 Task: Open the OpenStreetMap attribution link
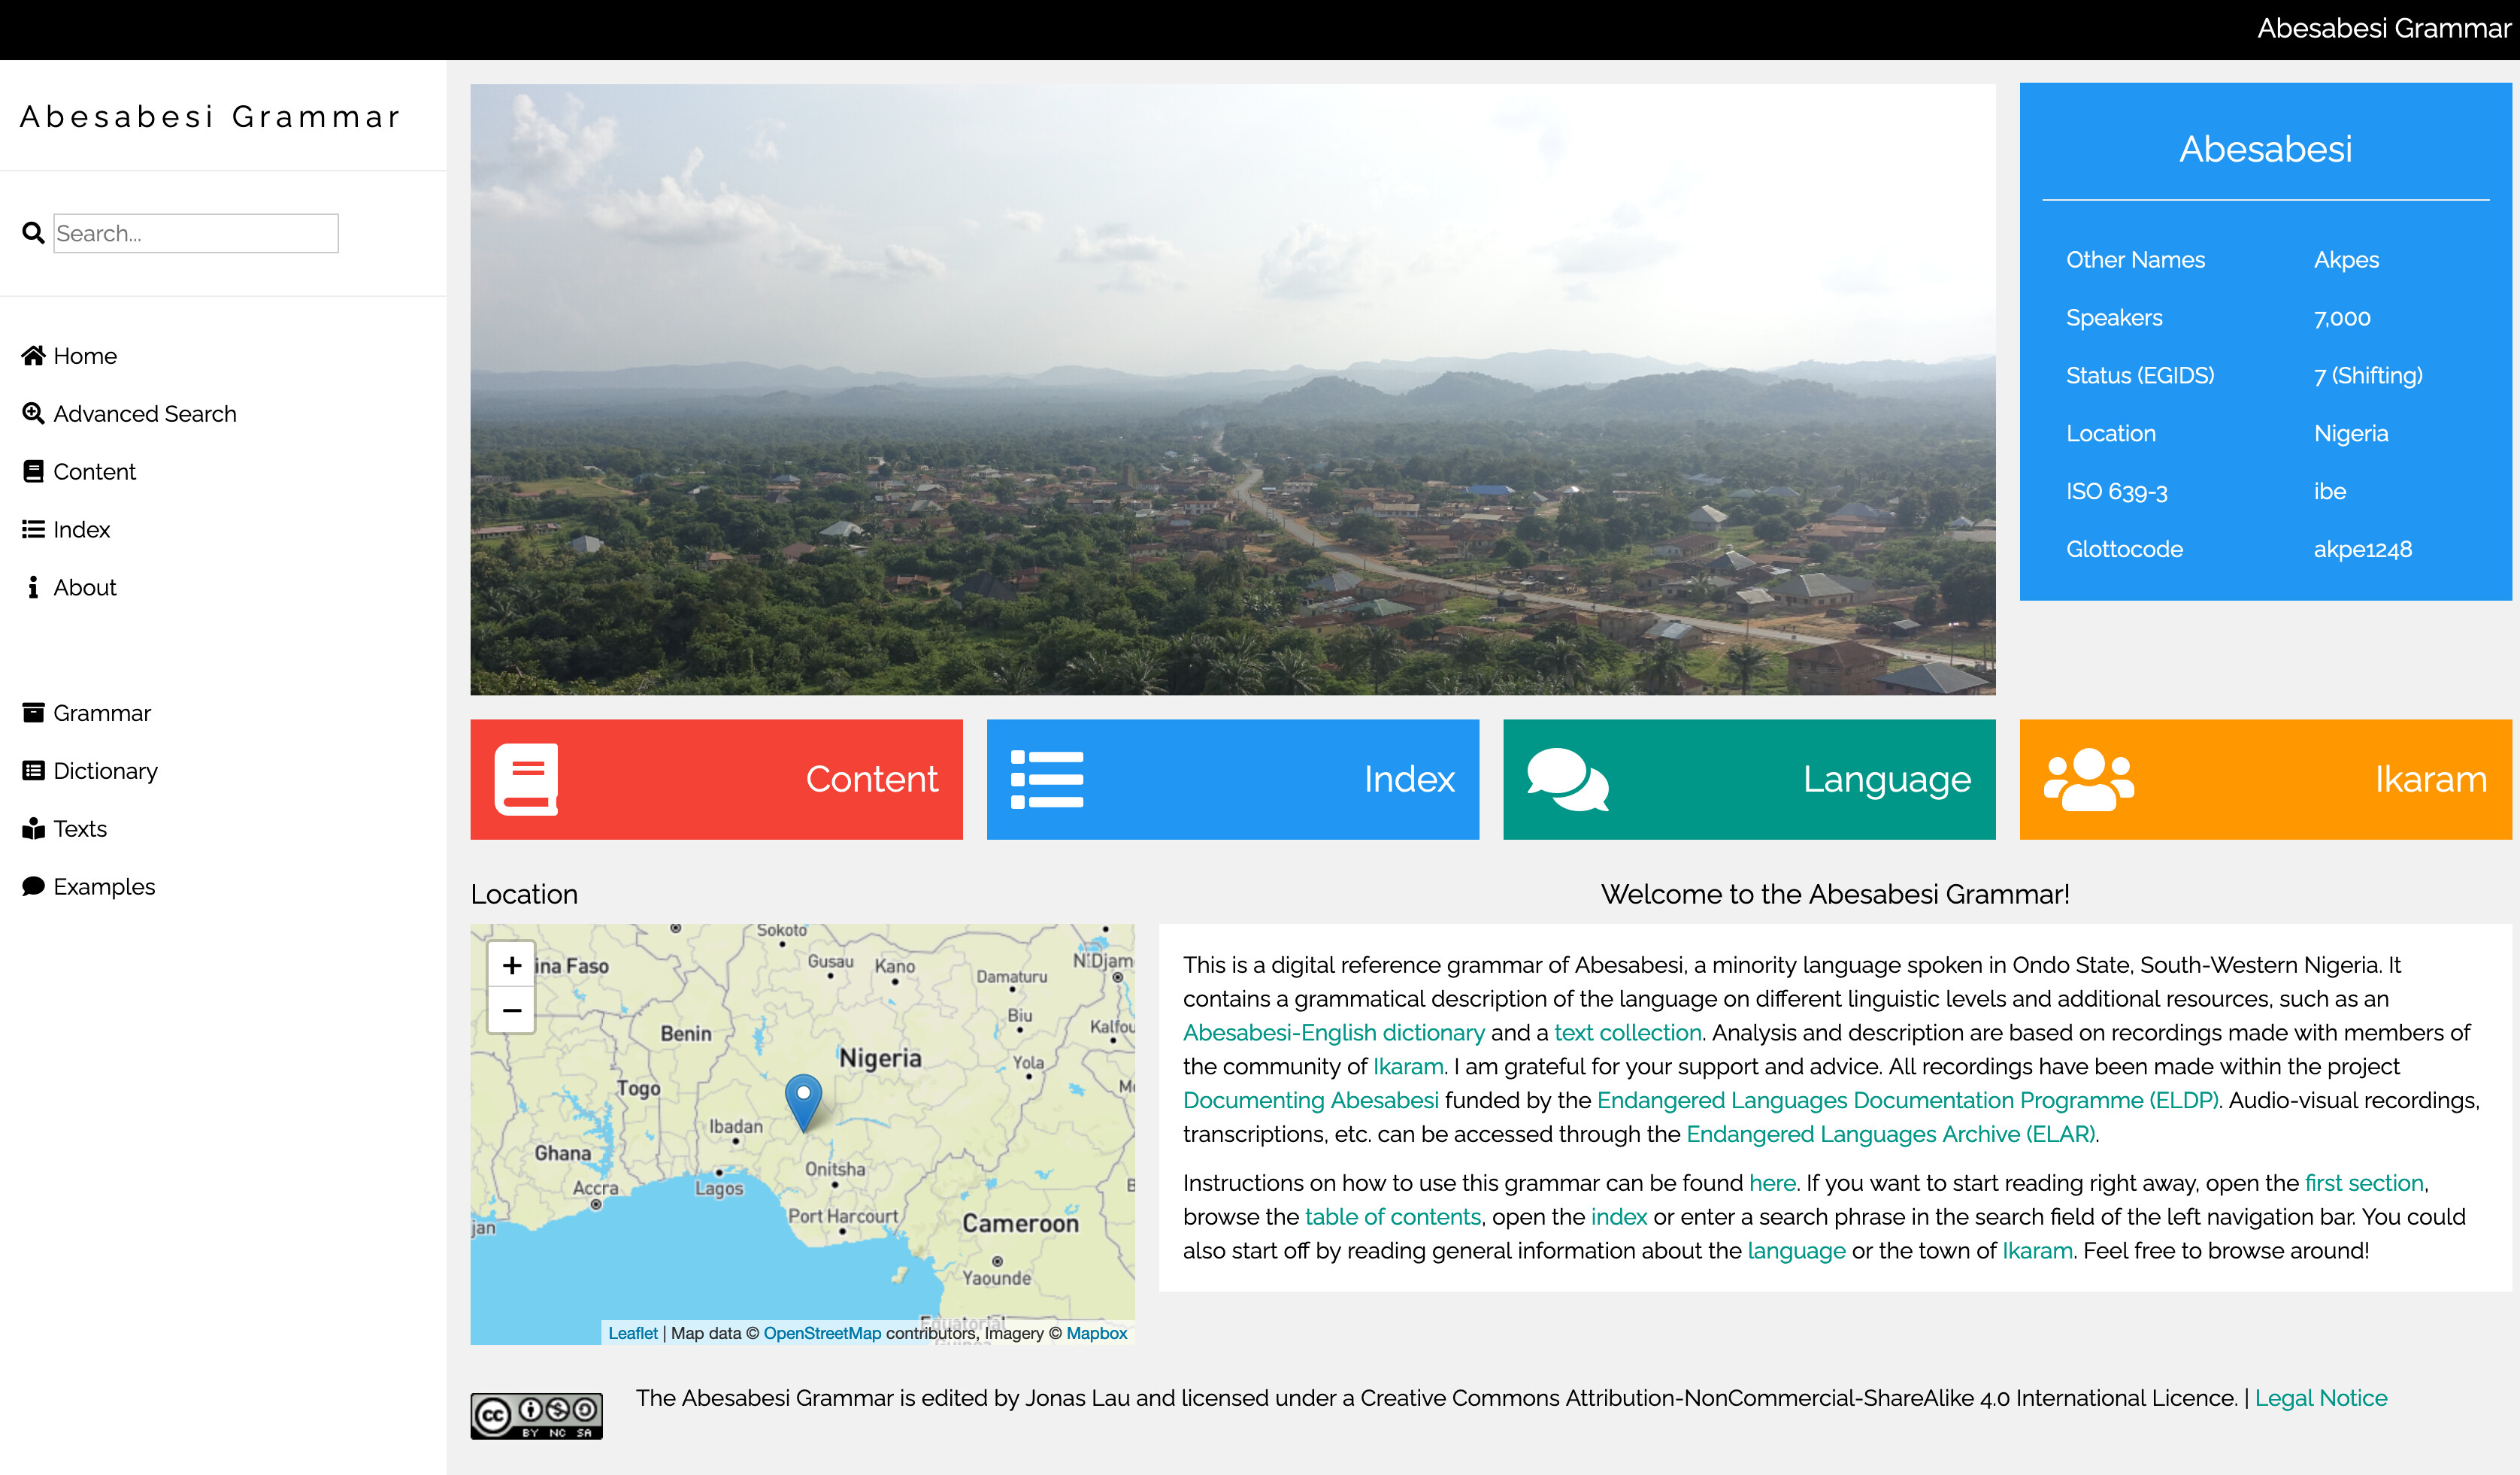(822, 1334)
